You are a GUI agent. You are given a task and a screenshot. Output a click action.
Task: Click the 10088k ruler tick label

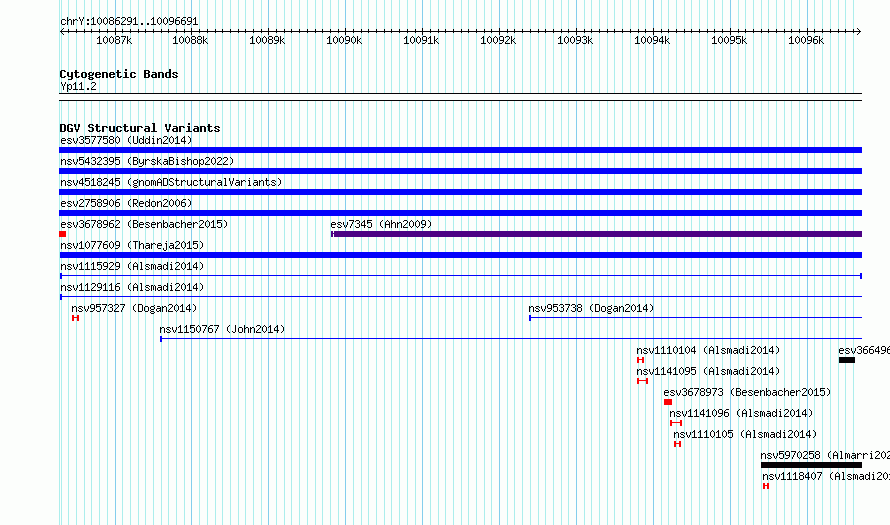(x=190, y=40)
